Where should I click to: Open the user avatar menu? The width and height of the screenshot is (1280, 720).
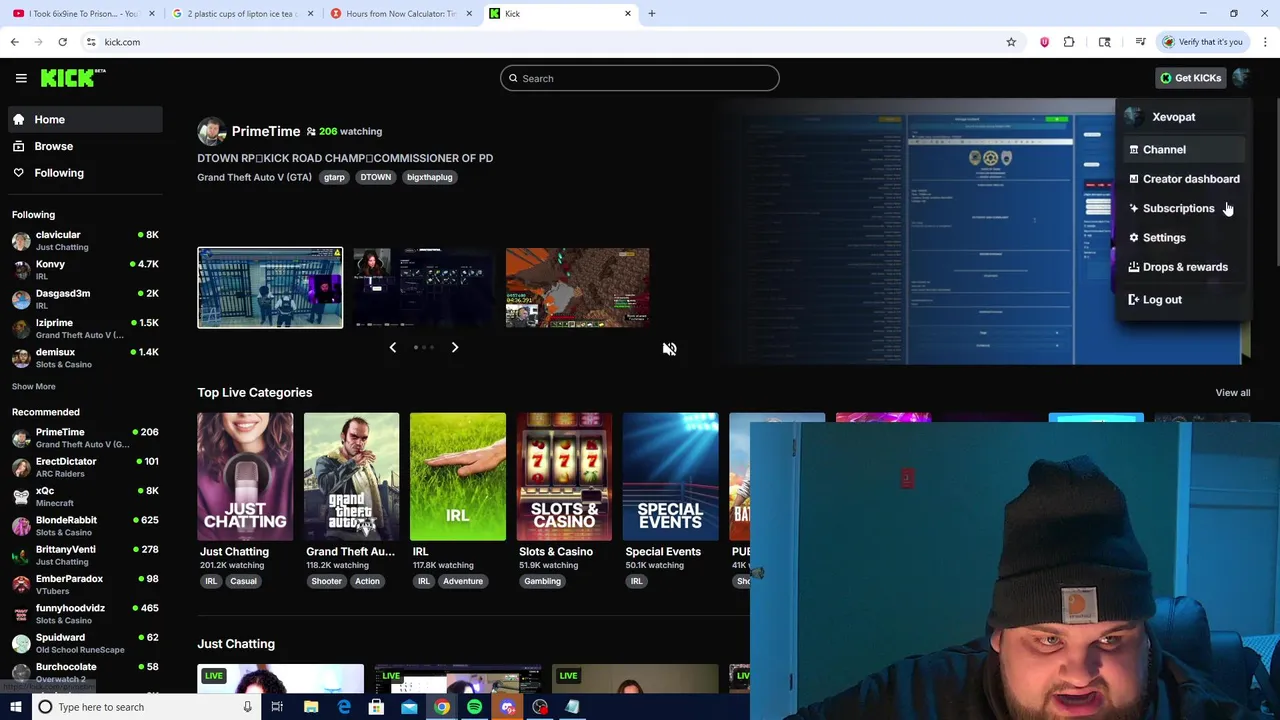[x=1240, y=78]
